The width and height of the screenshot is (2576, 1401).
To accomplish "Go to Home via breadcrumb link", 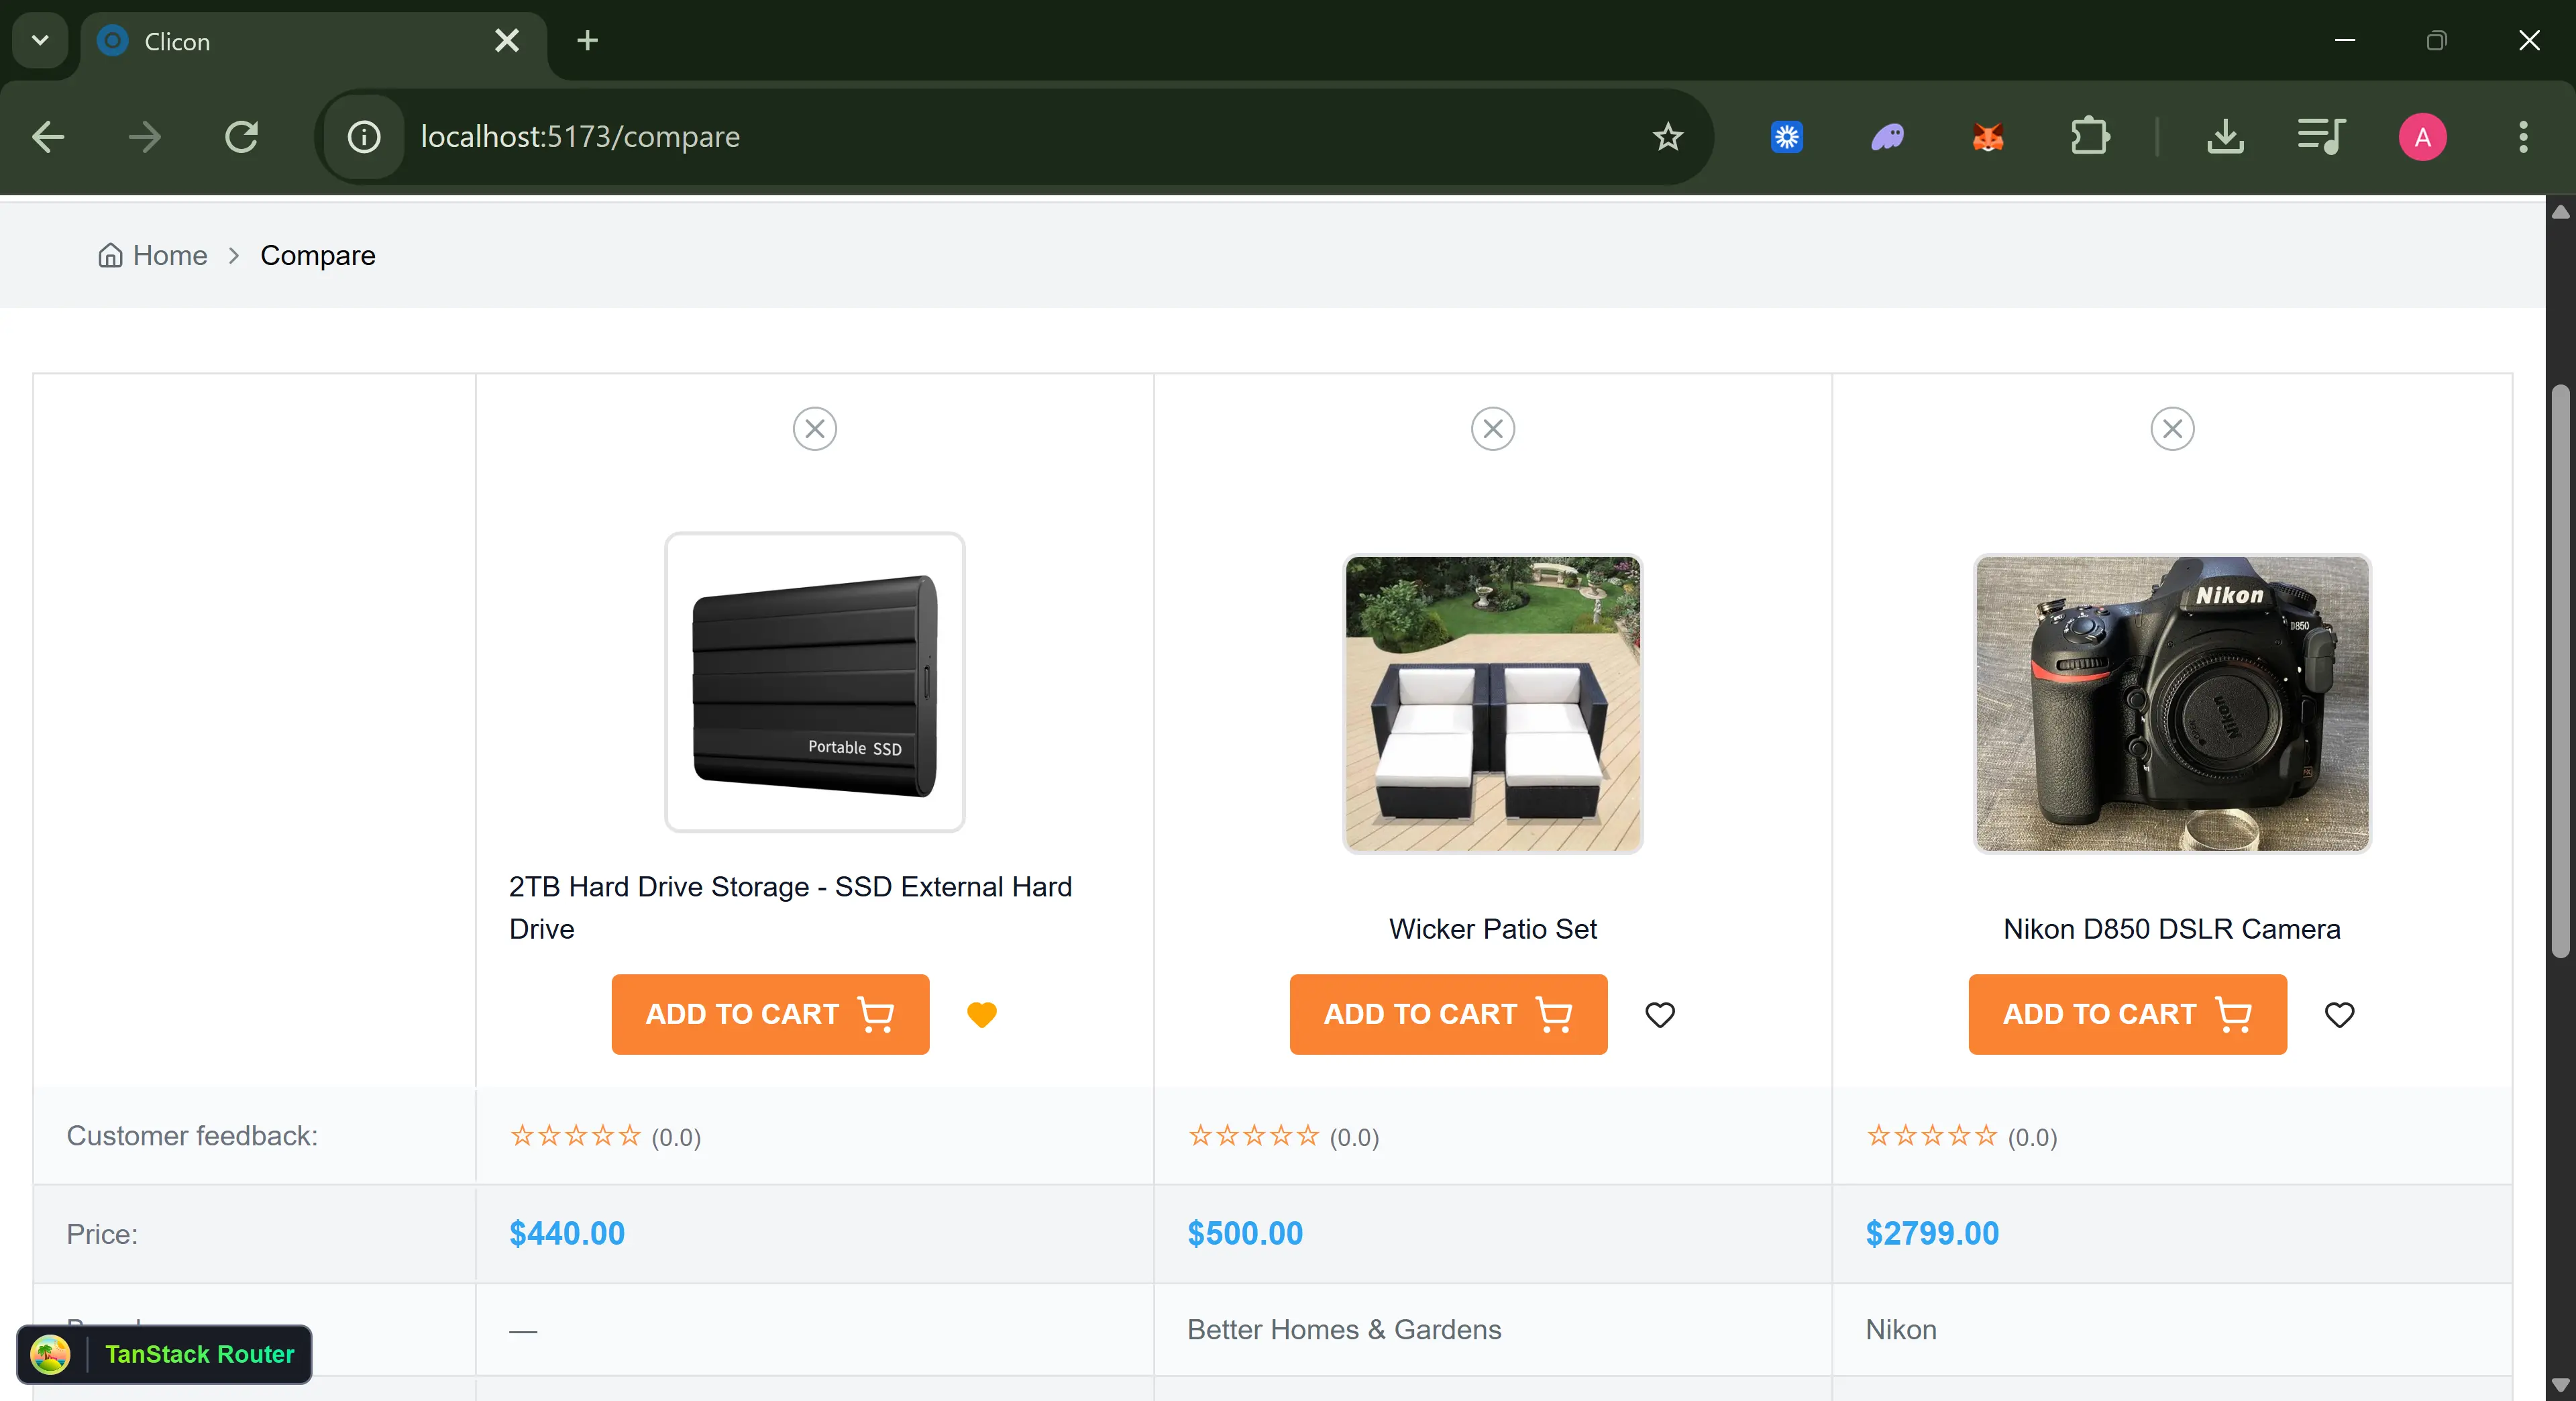I will click(153, 256).
